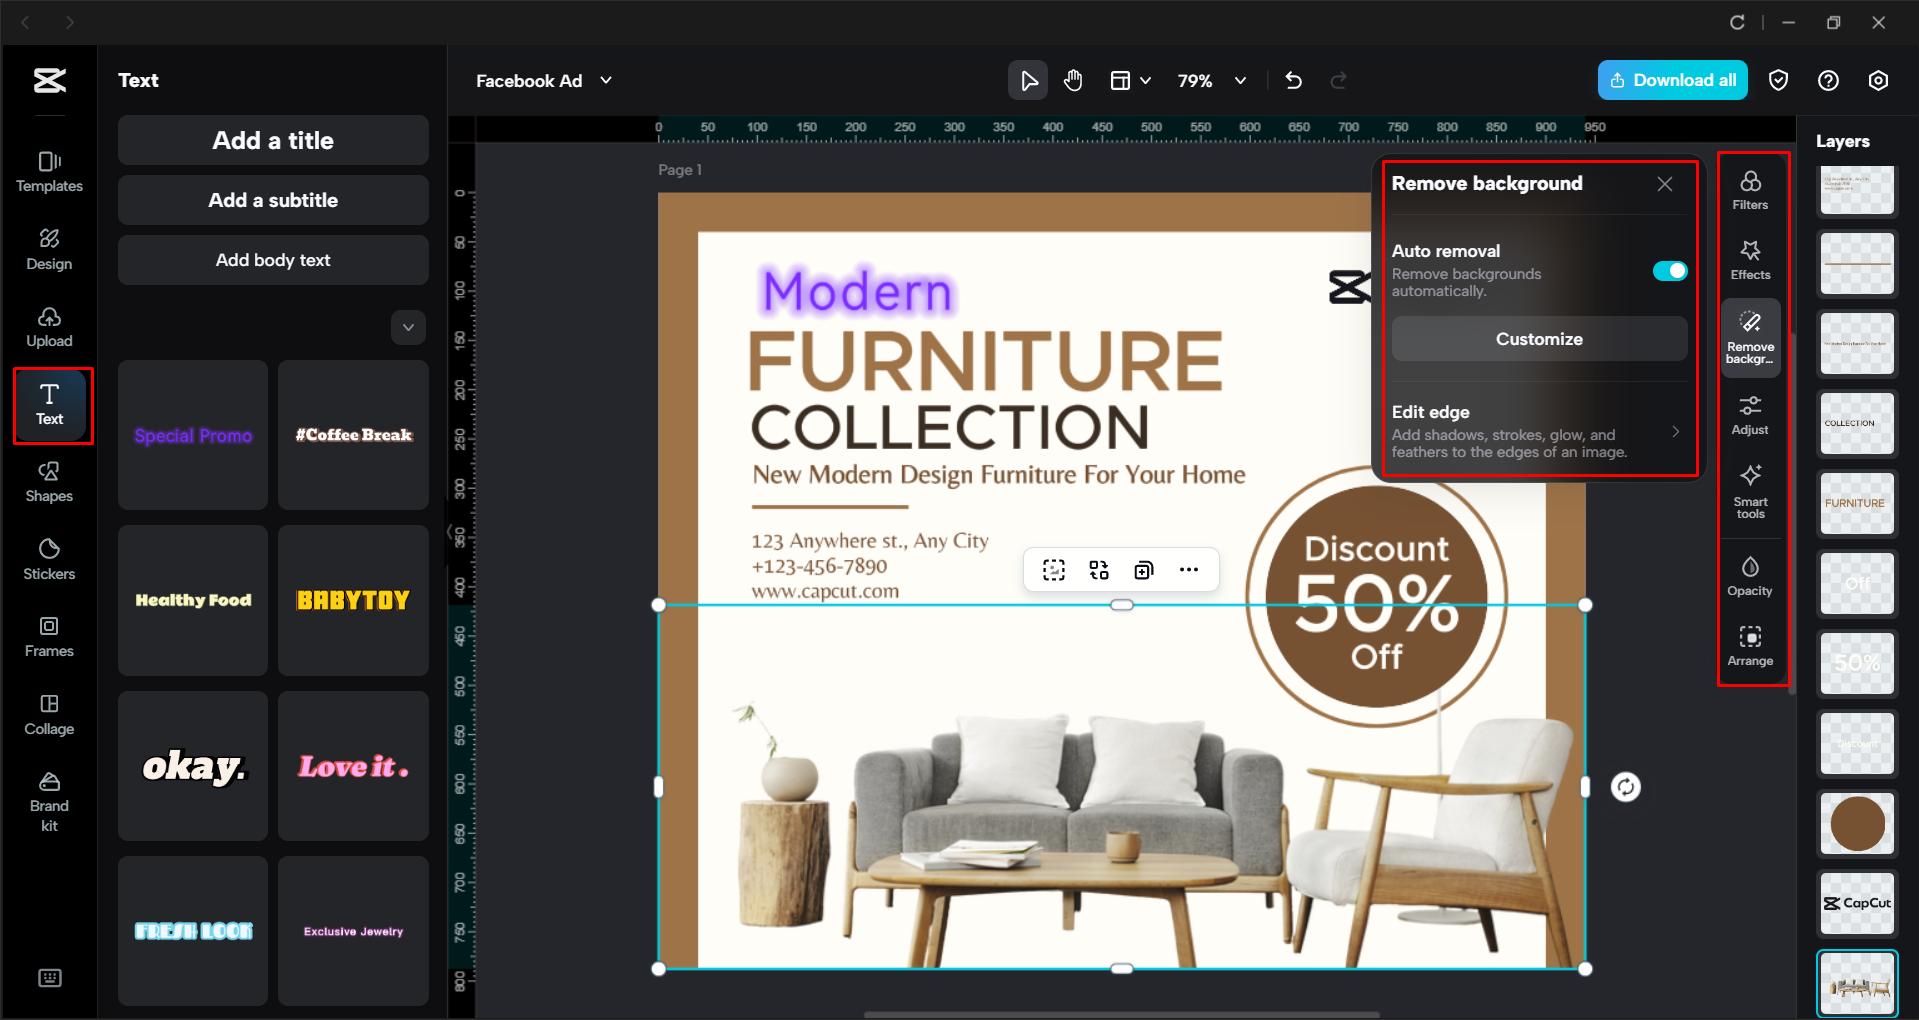
Task: Switch to the Text panel
Action: point(49,405)
